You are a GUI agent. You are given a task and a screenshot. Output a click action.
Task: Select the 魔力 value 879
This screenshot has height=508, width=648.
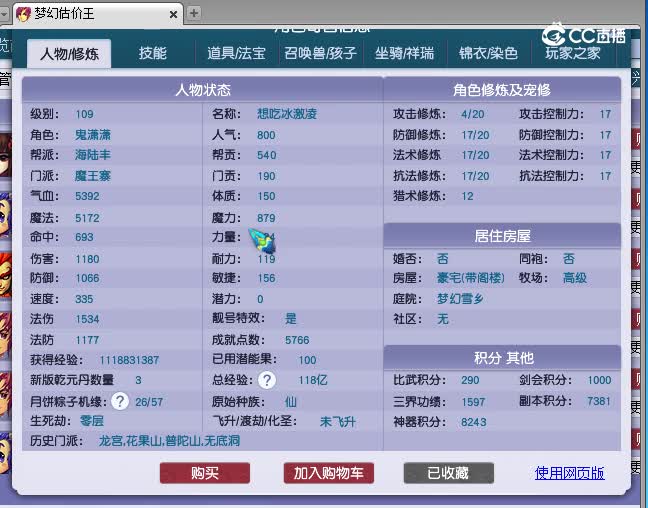tap(266, 218)
